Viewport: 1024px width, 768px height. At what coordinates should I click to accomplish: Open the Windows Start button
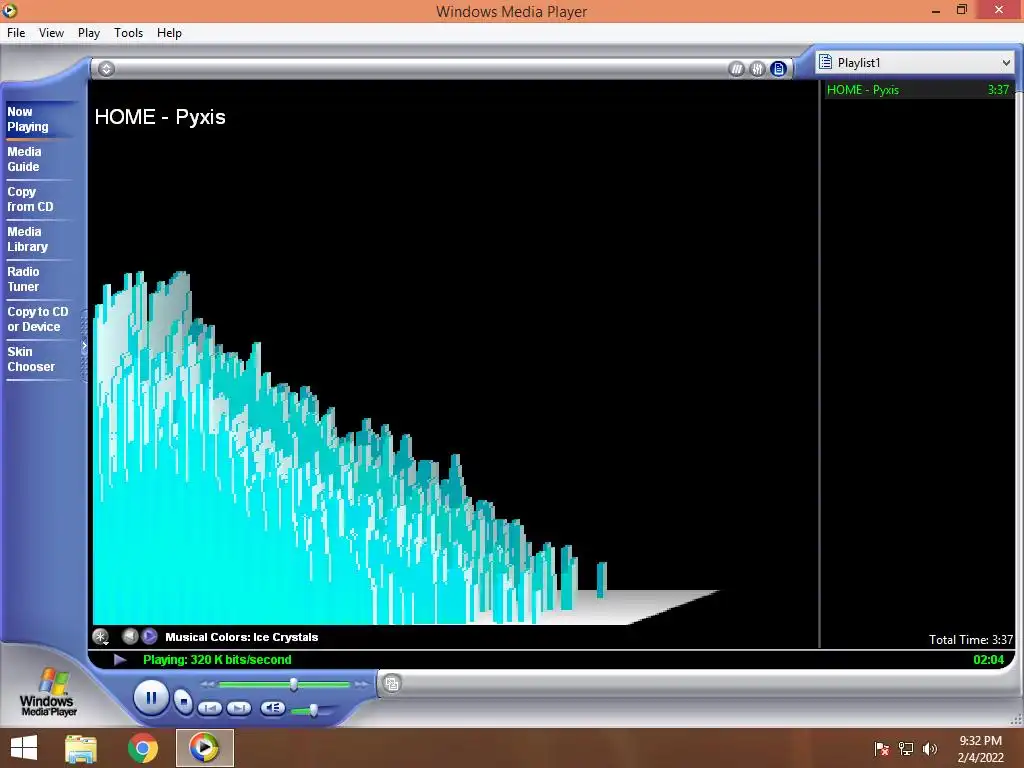pyautogui.click(x=24, y=748)
